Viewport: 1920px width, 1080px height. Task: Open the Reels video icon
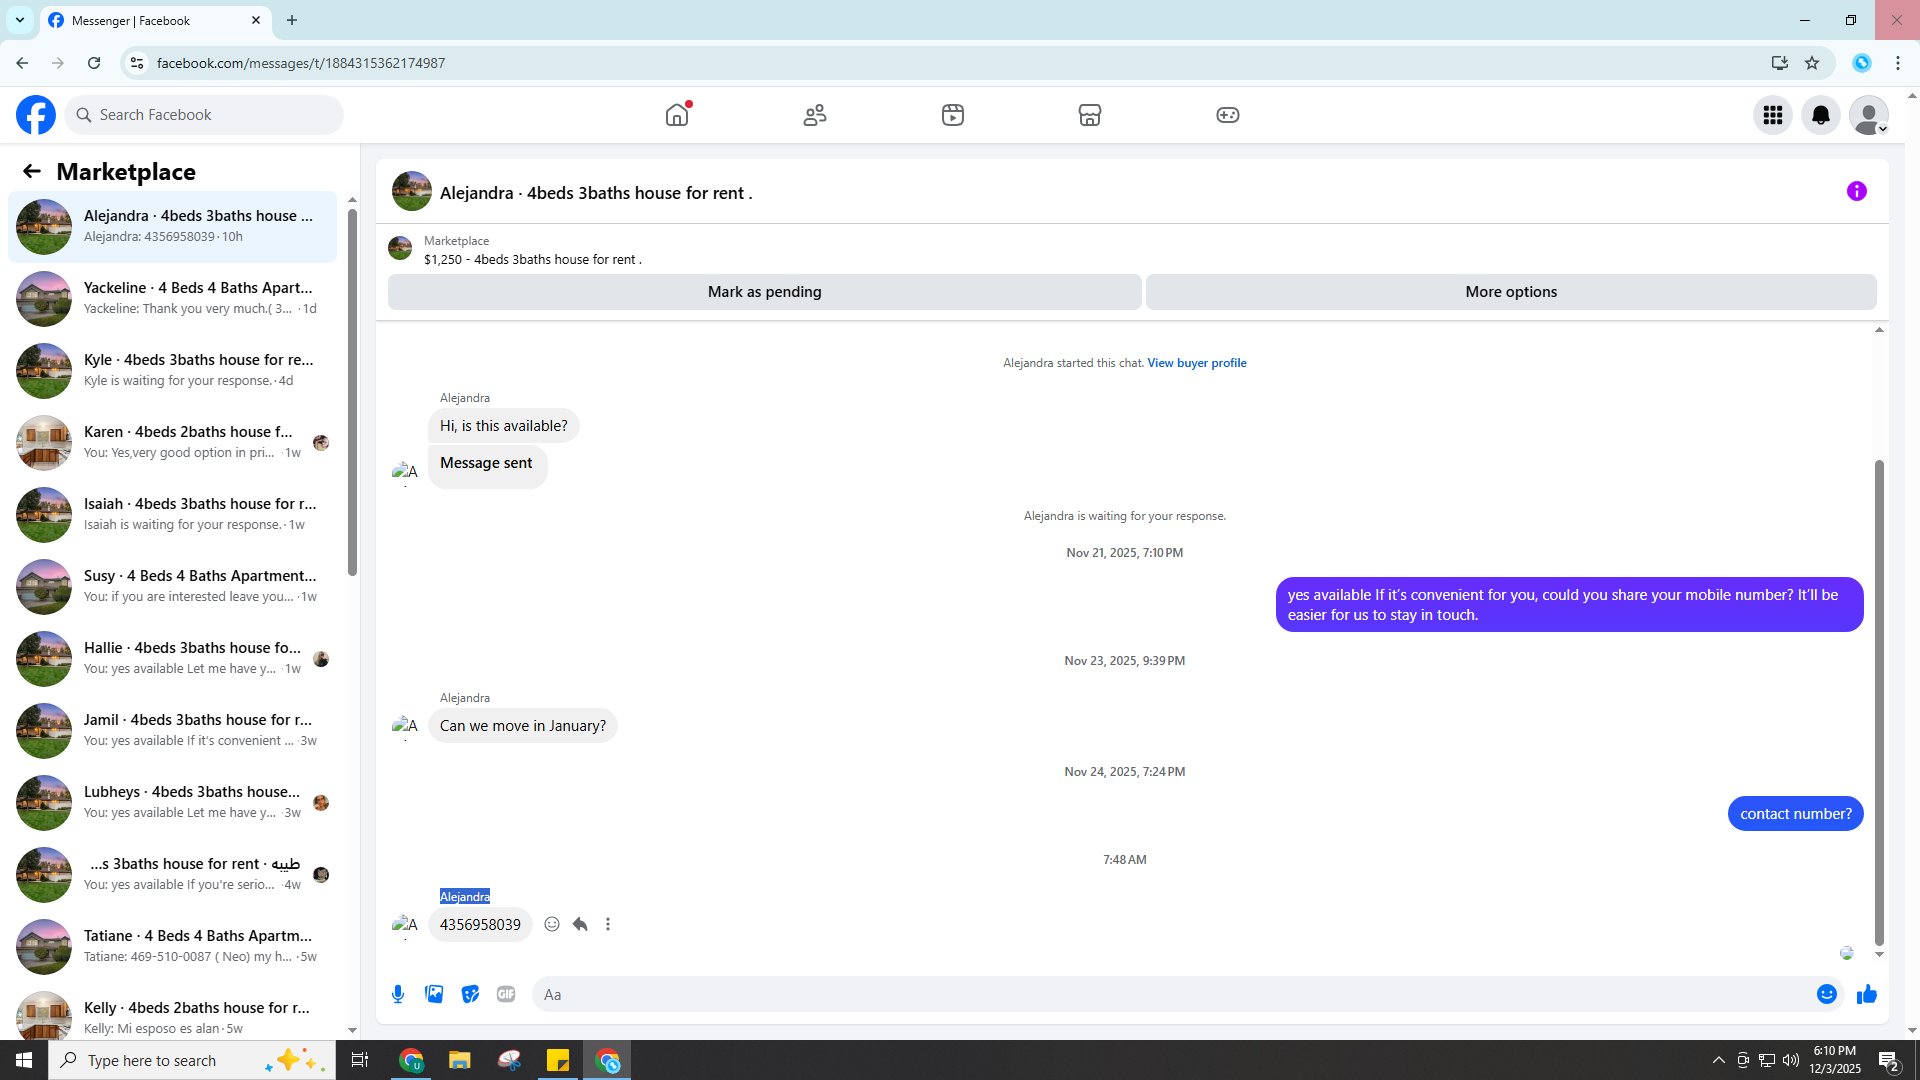pos(953,115)
